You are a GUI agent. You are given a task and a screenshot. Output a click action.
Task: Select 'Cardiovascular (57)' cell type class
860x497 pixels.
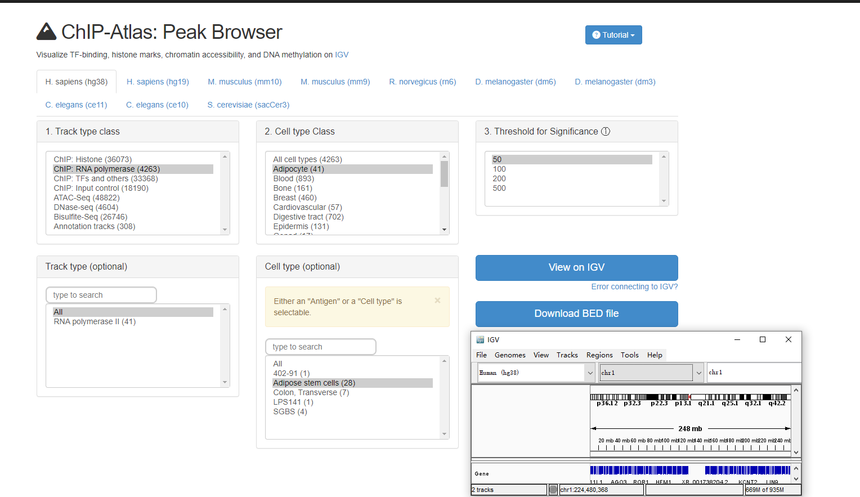tap(352, 207)
